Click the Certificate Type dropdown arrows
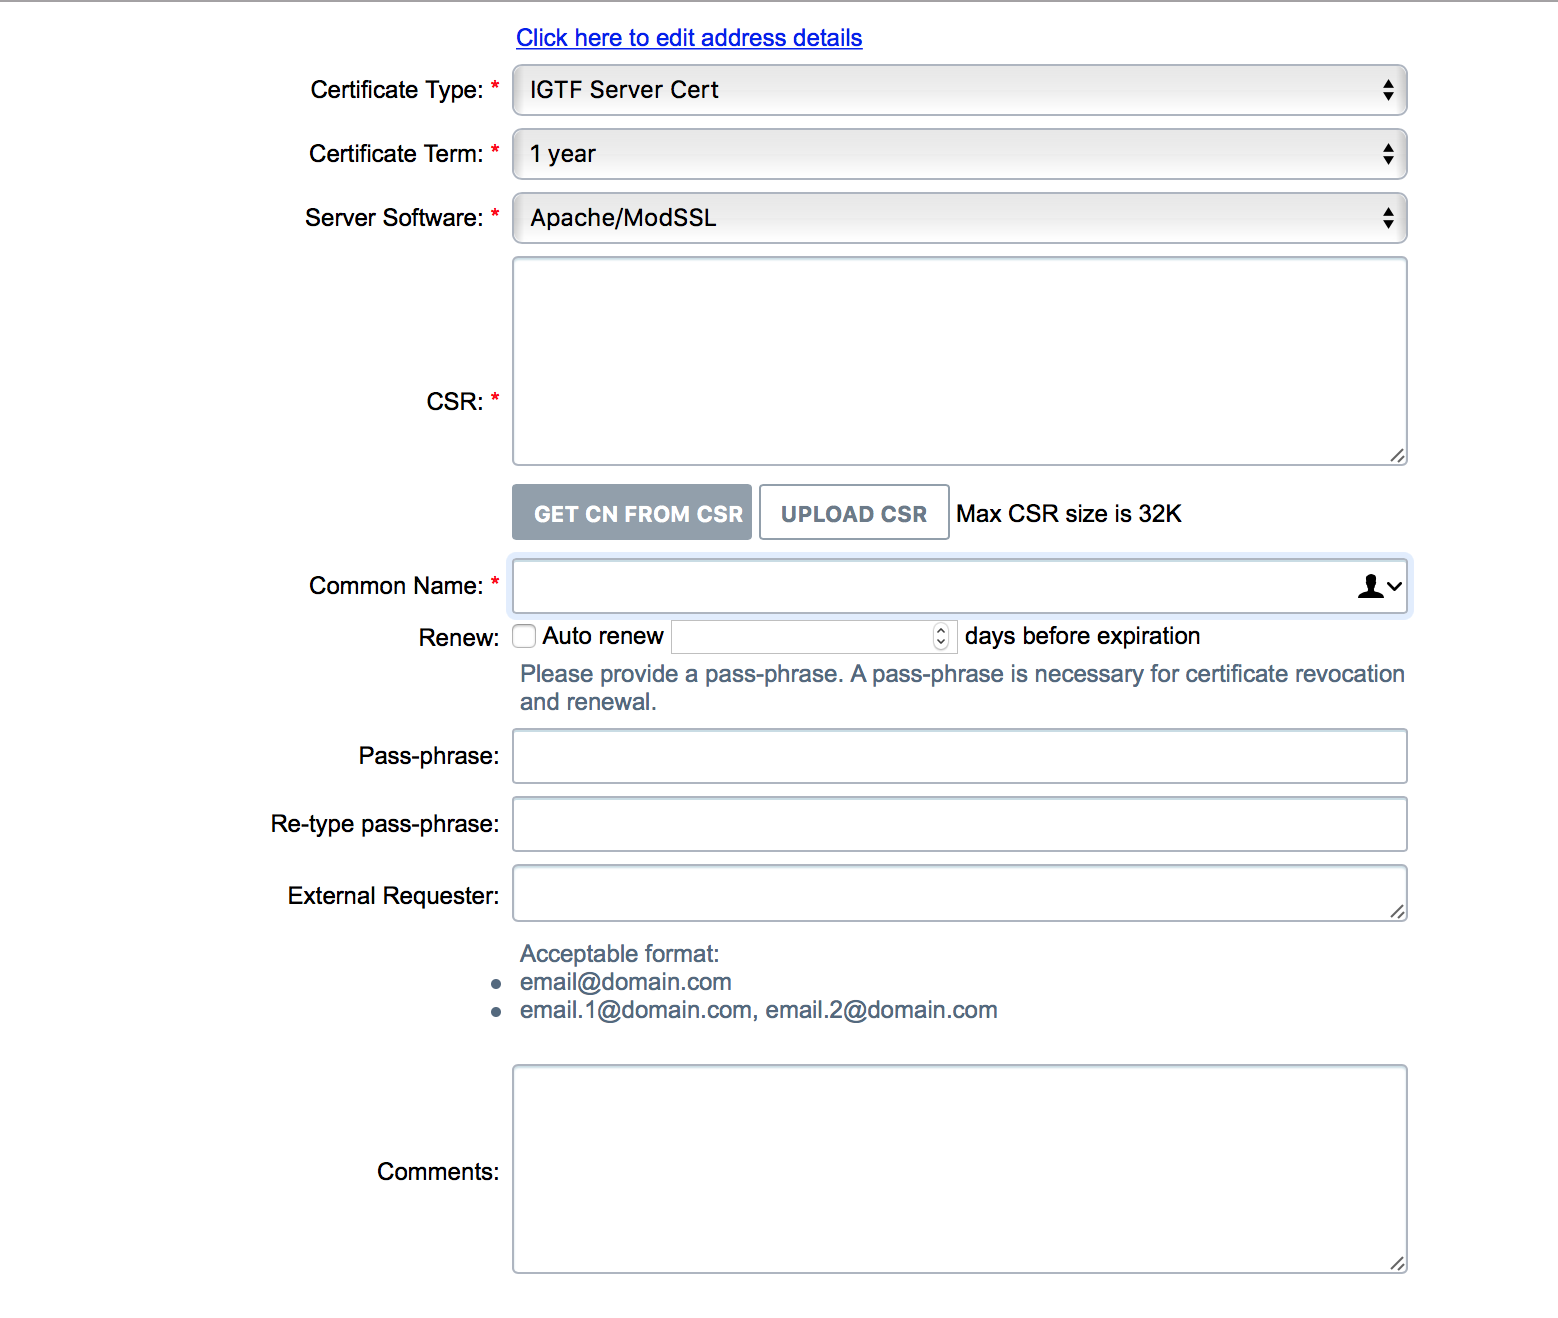Viewport: 1558px width, 1318px height. click(1388, 90)
